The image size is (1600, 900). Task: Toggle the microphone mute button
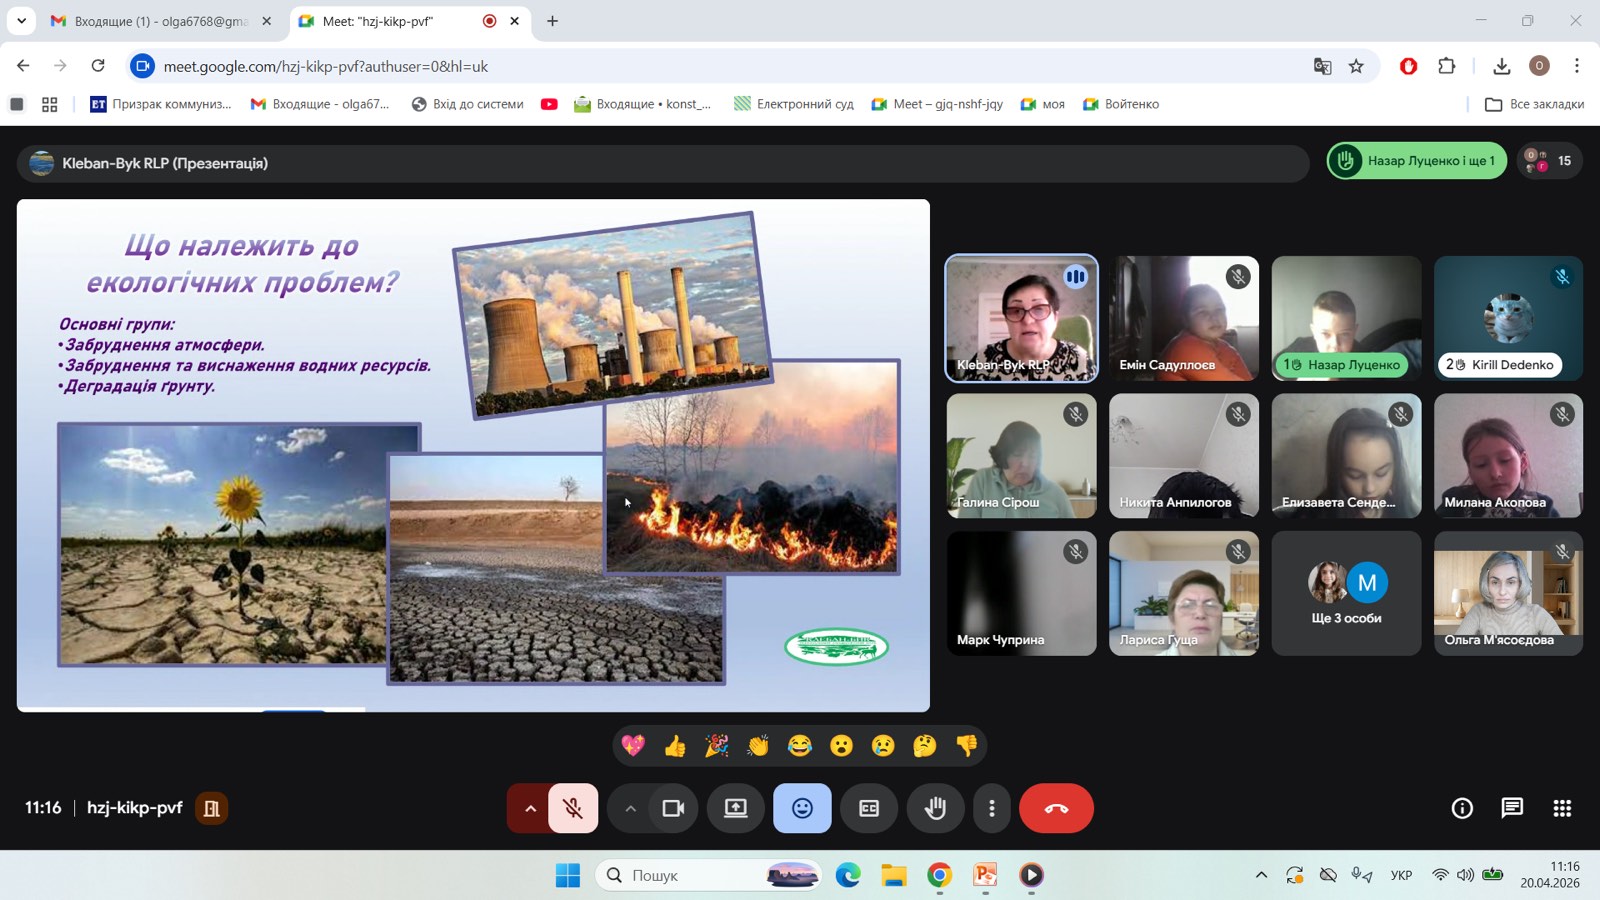pos(573,808)
